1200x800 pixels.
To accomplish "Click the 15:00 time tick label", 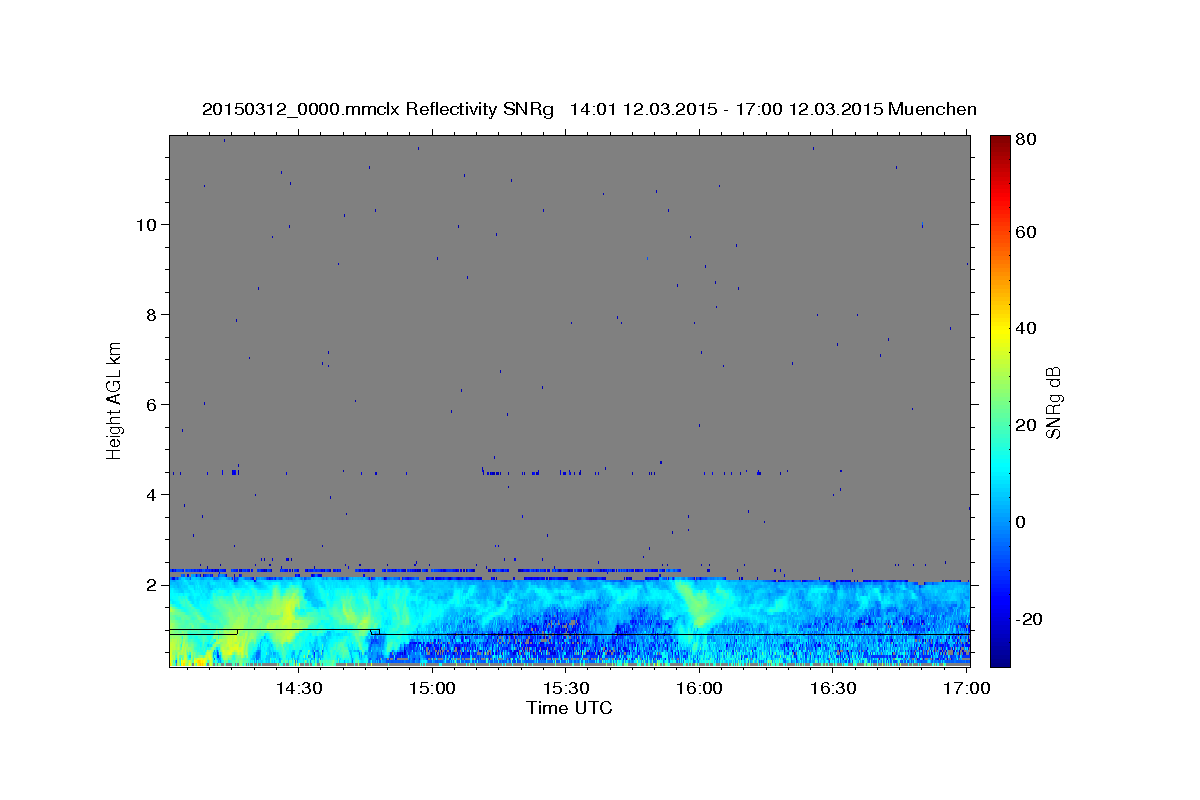I will click(x=432, y=688).
